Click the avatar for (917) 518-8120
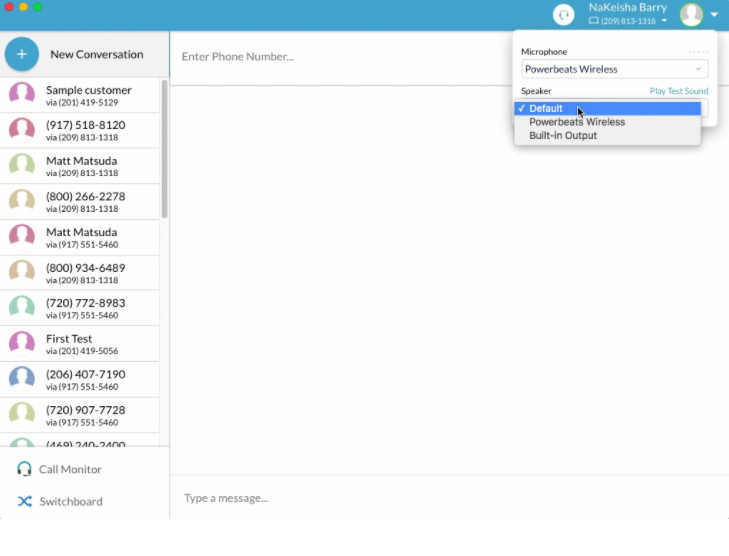 22,130
